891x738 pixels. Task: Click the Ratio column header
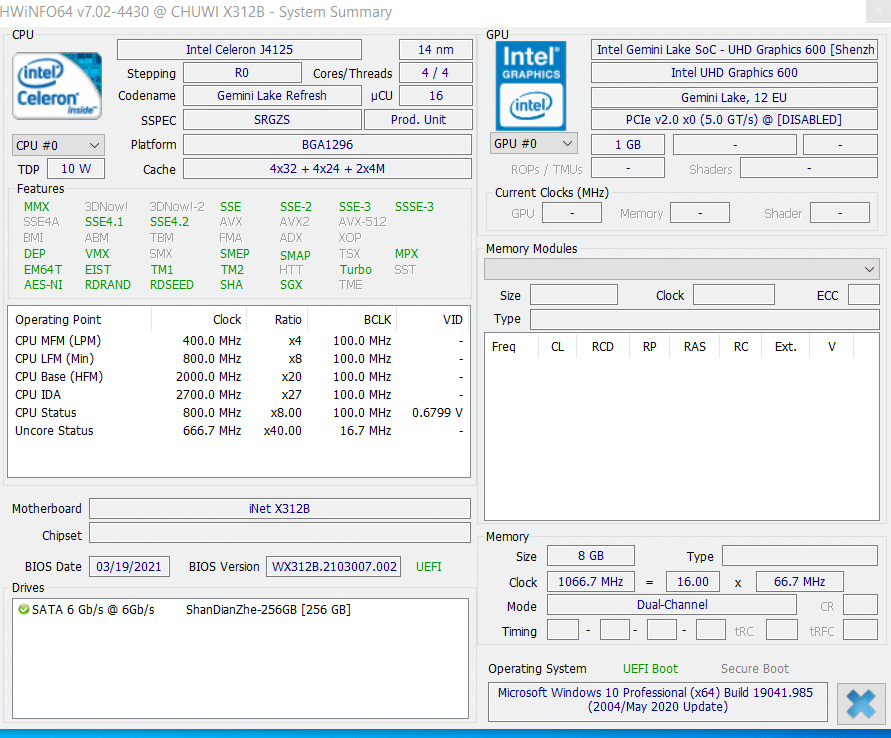coord(277,320)
